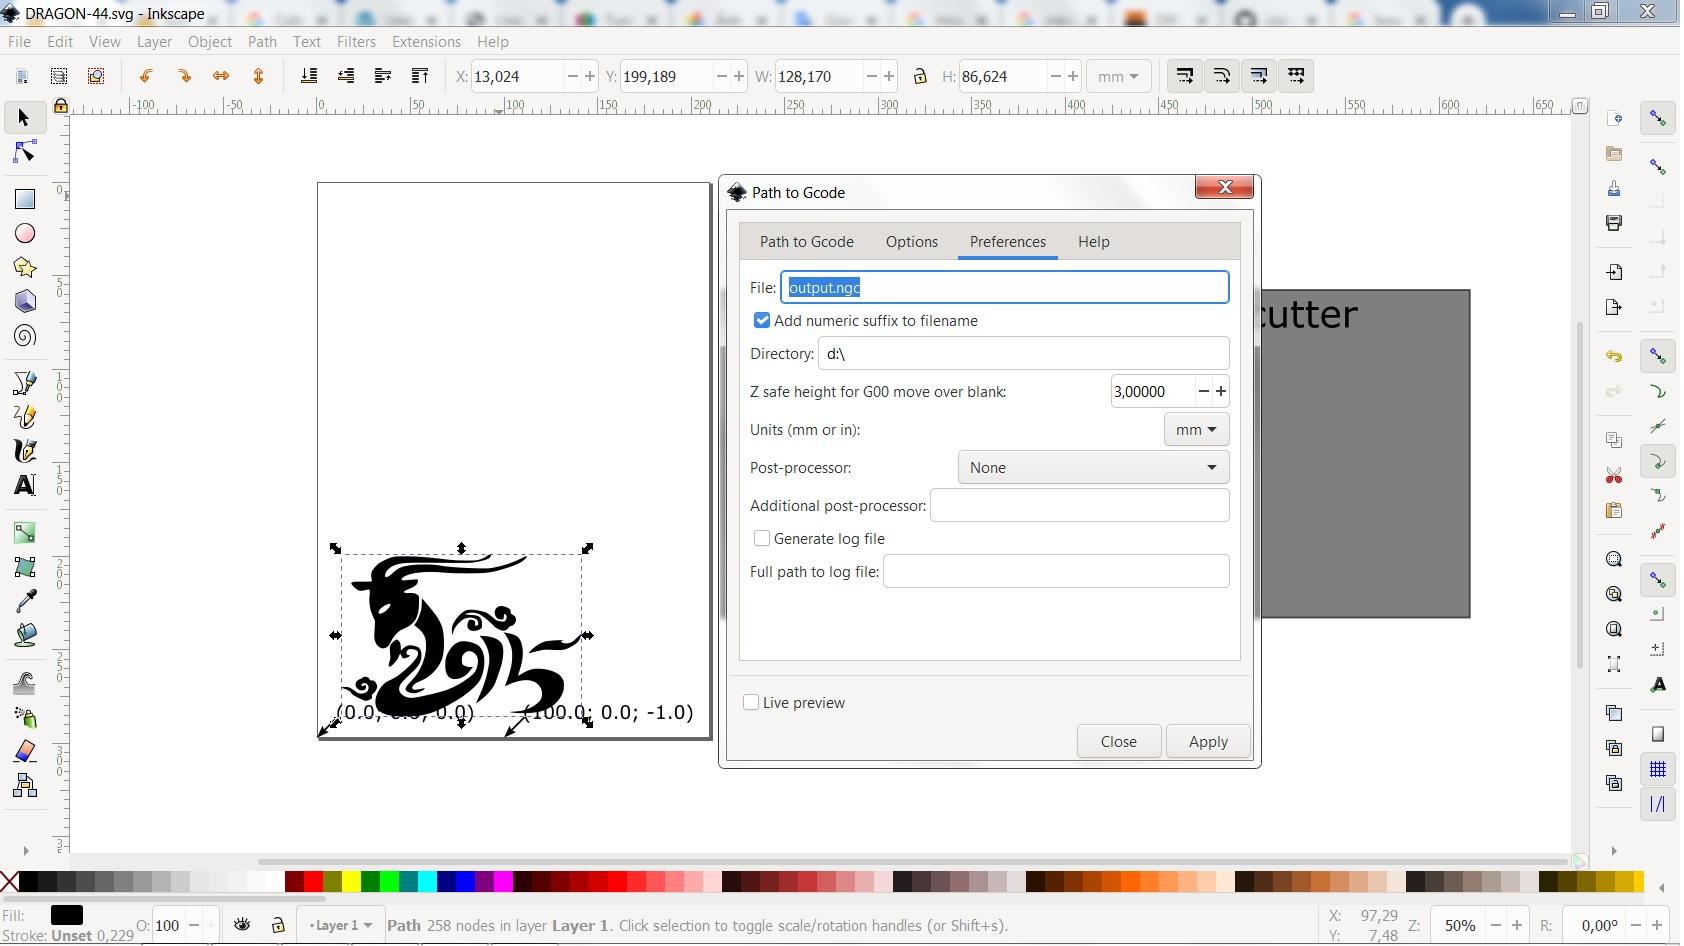Open the Post-processor dropdown
Screen dimensions: 1684x946
(1093, 467)
